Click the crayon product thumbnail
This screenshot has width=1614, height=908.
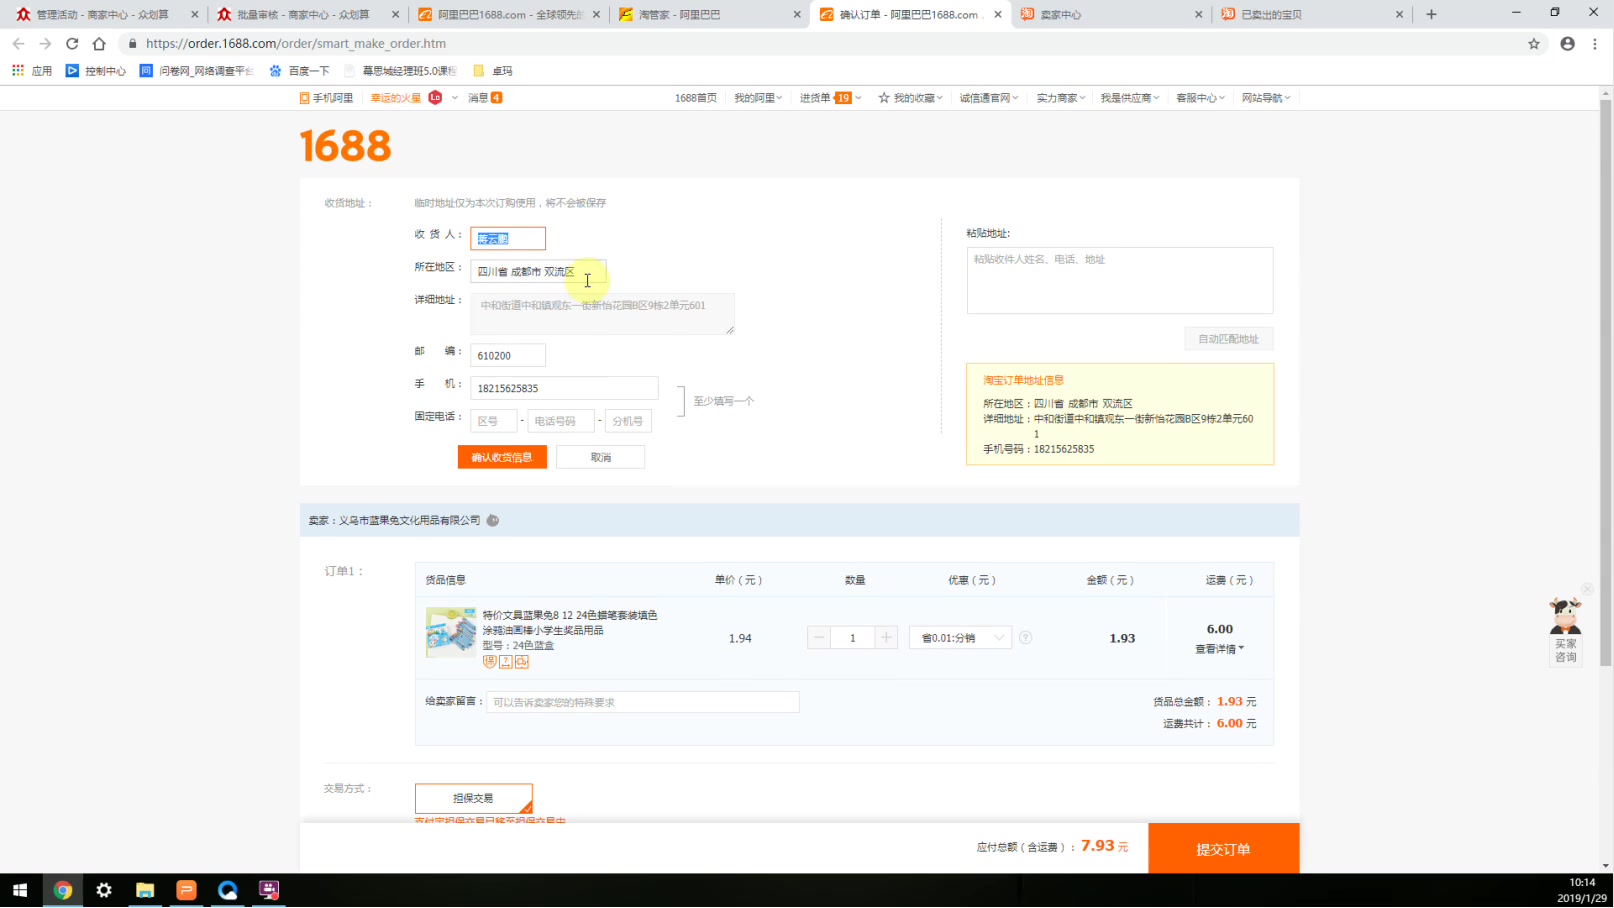(451, 632)
